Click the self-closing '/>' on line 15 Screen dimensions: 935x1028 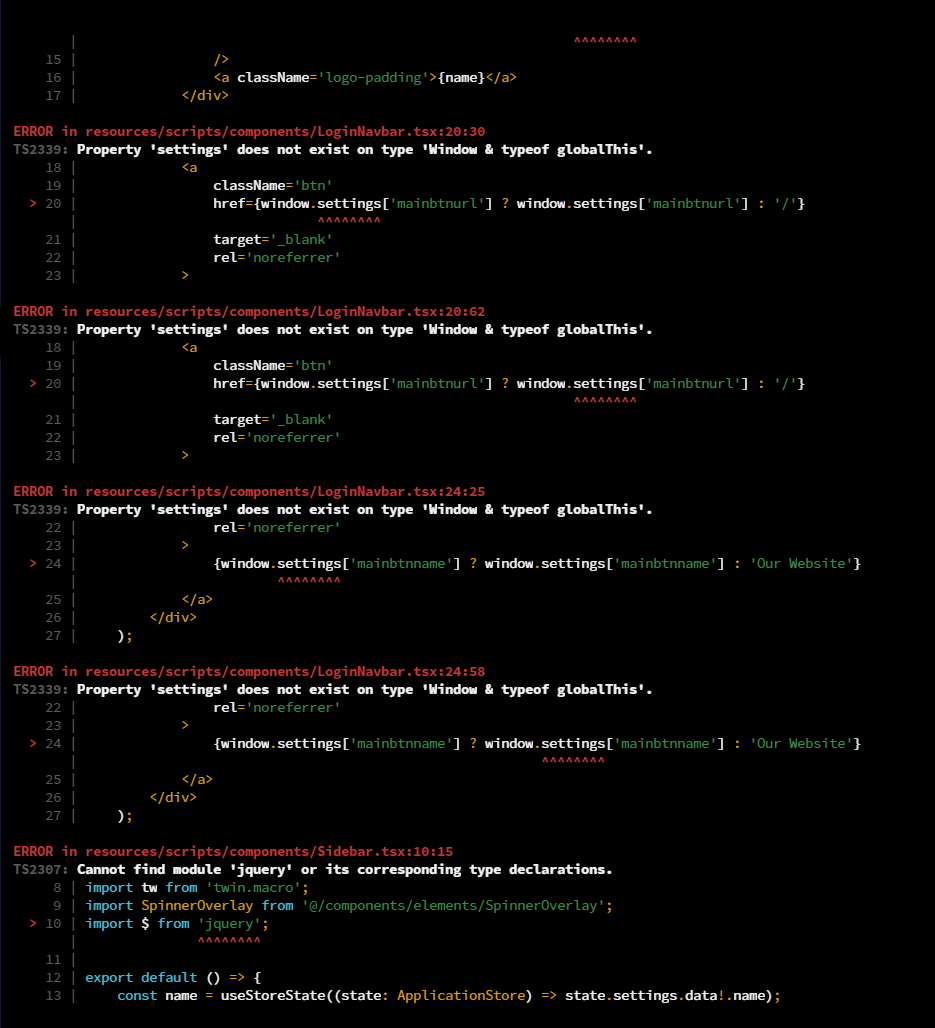[221, 60]
